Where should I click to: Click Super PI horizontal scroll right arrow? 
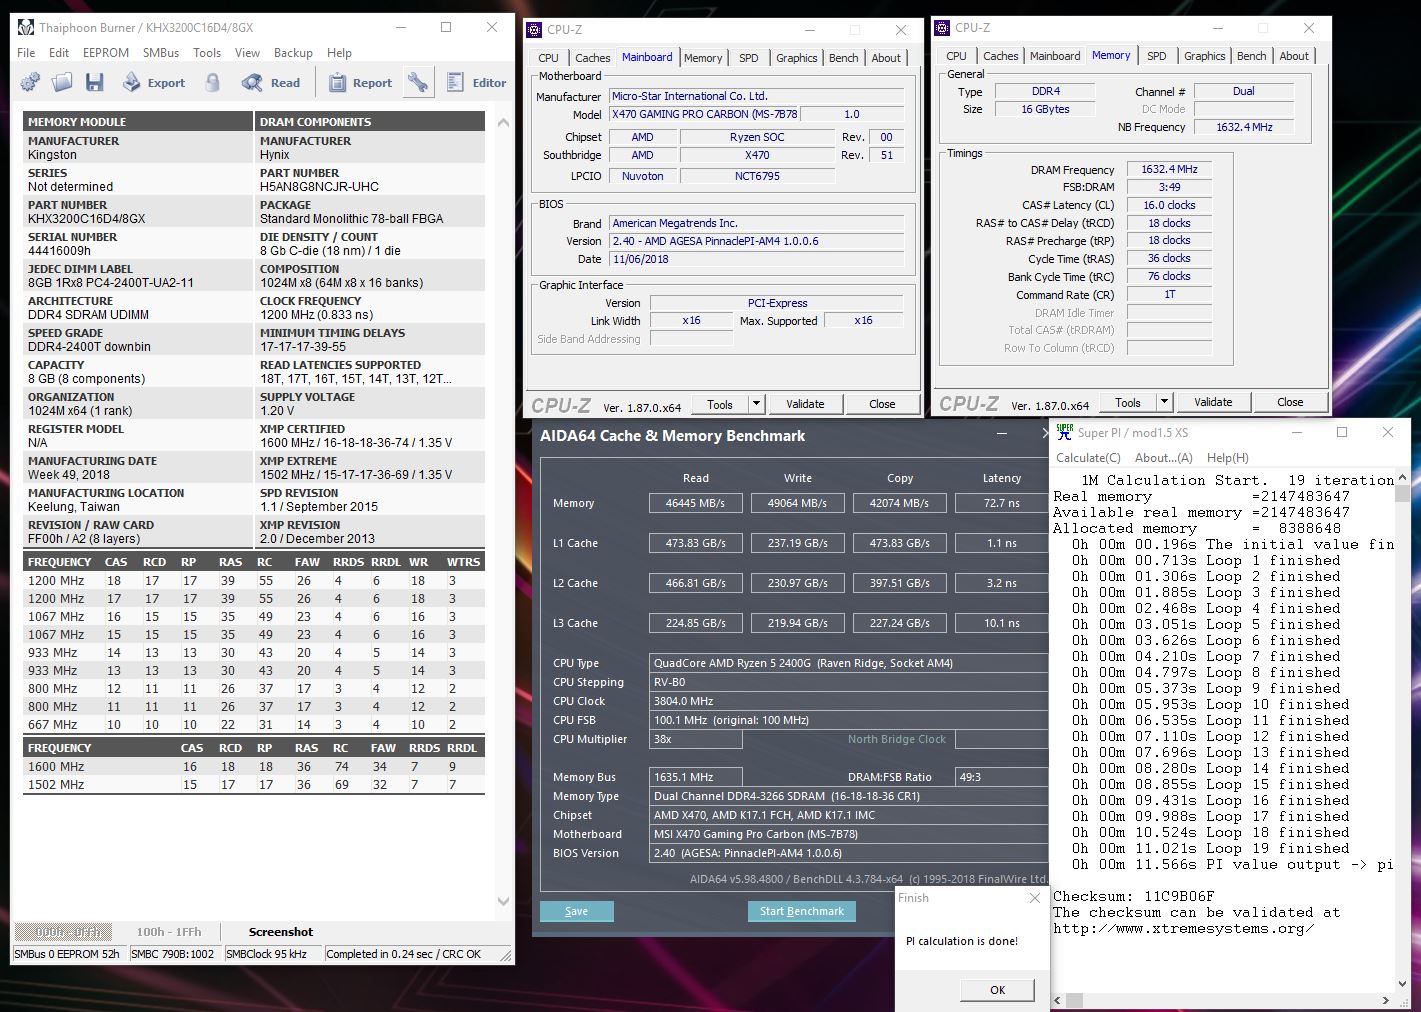(1385, 999)
